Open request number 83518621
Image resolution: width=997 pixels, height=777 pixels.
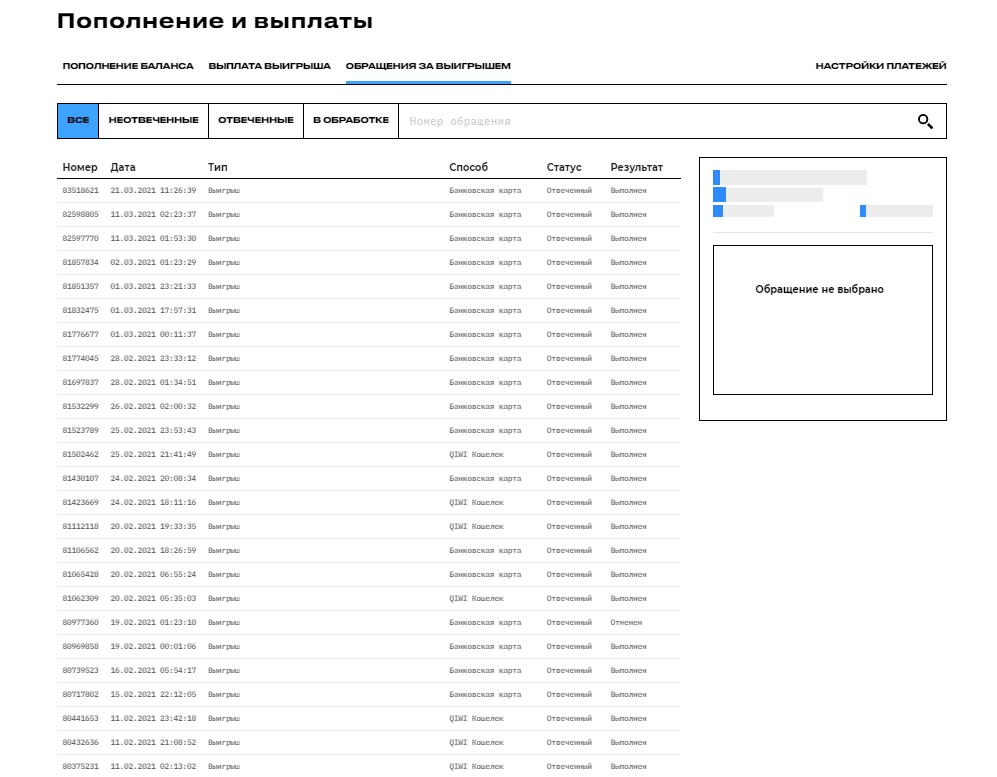click(369, 191)
